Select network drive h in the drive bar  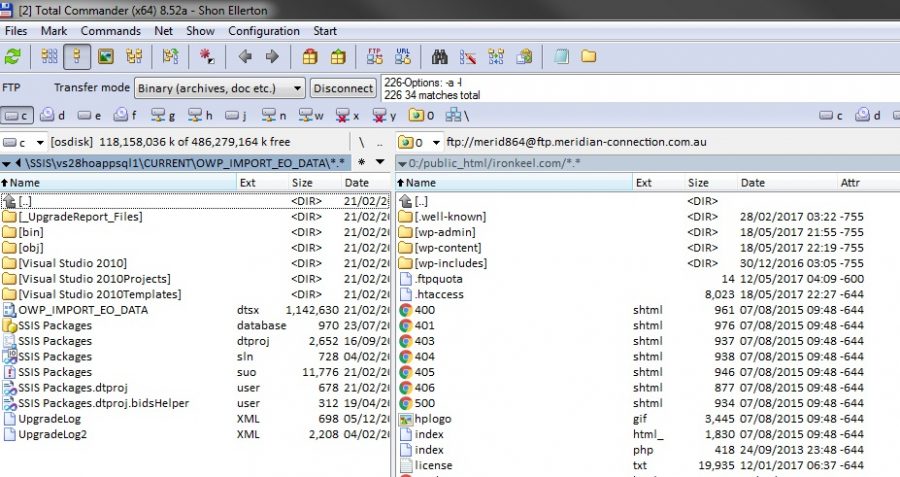click(200, 115)
